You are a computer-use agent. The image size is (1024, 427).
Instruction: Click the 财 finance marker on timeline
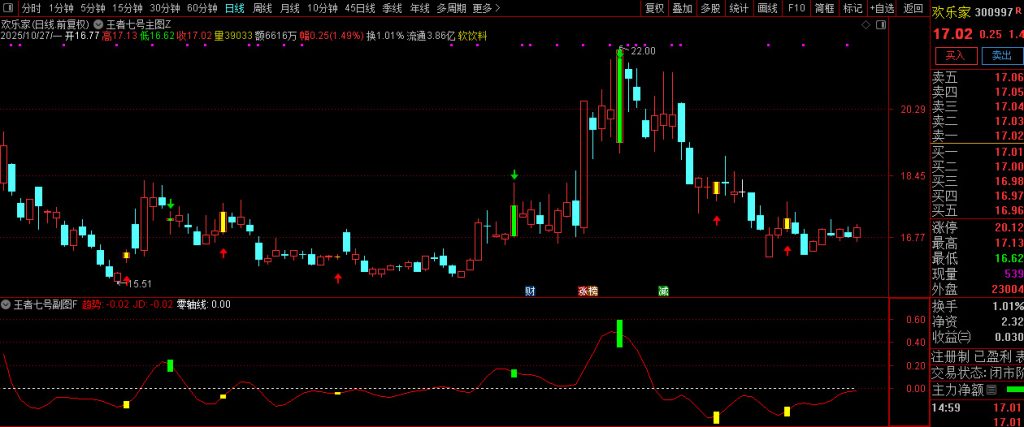(x=530, y=291)
